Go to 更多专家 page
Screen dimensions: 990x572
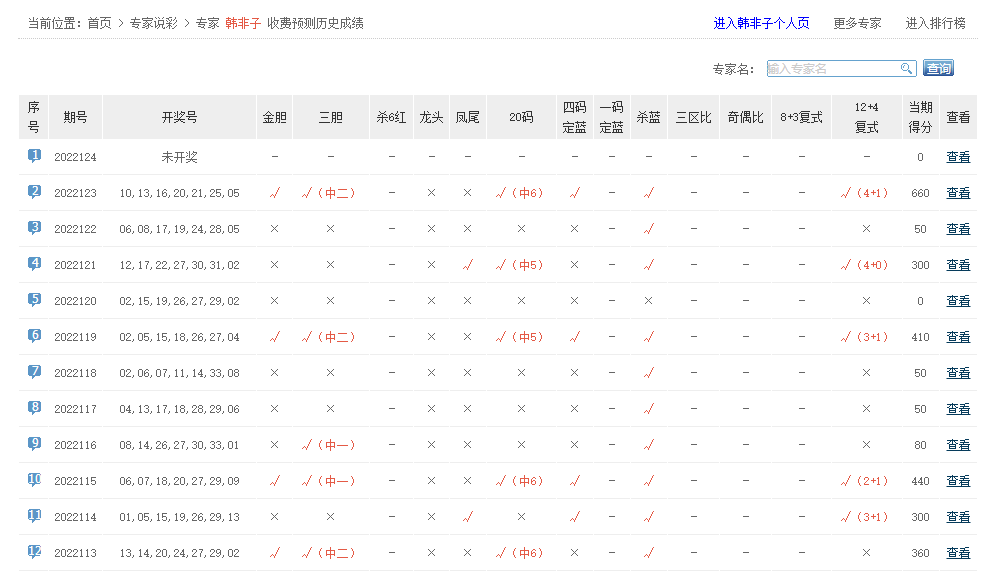tap(857, 23)
